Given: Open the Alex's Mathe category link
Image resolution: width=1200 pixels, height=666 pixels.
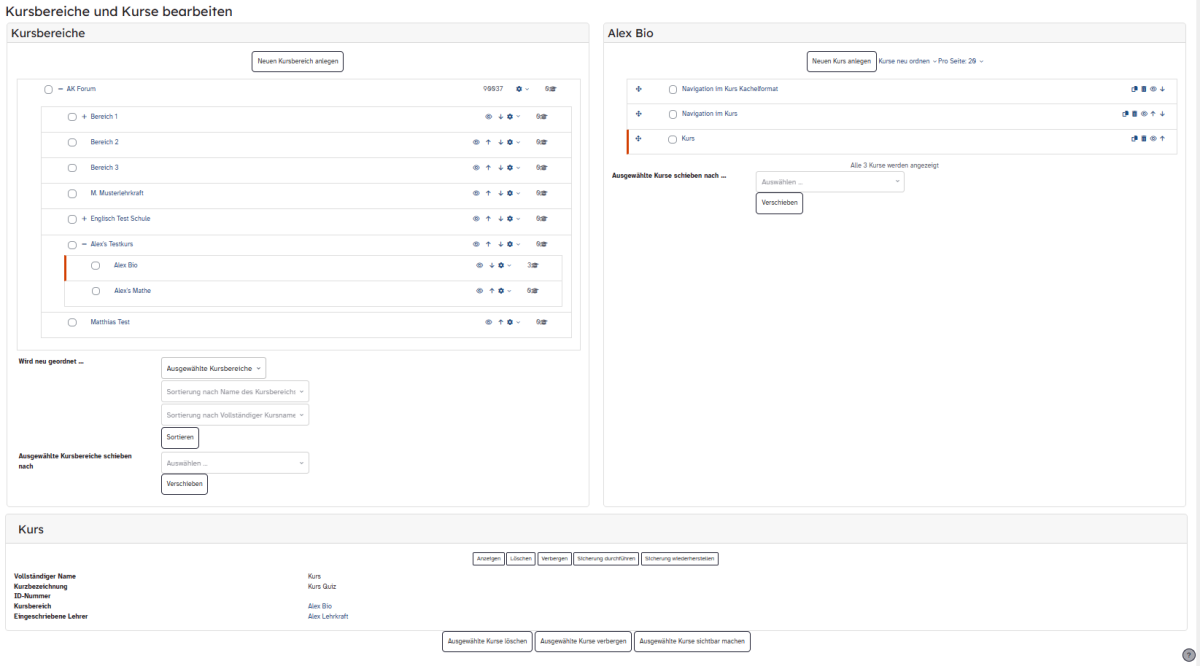Looking at the screenshot, I should click(132, 291).
